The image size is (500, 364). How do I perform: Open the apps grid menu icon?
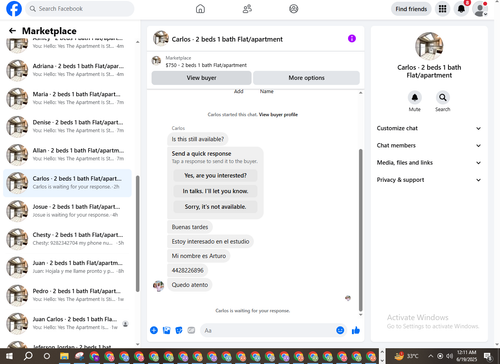point(442,9)
